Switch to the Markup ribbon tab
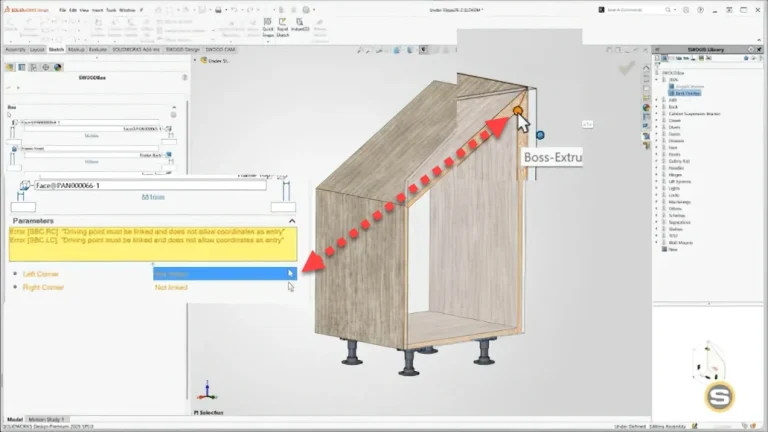 pos(76,49)
